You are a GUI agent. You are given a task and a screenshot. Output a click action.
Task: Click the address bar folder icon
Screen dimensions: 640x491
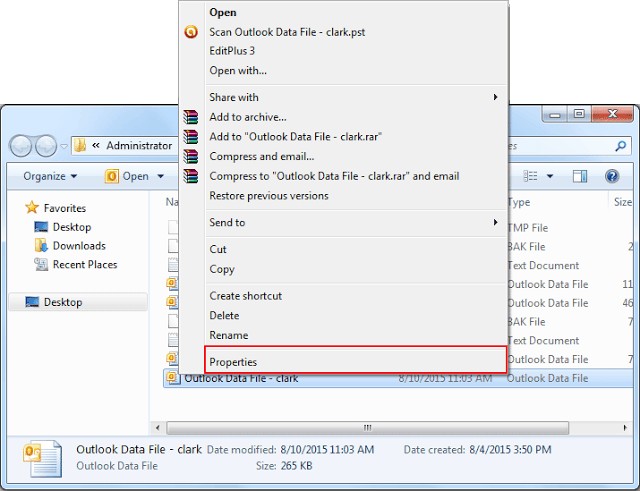coord(80,145)
